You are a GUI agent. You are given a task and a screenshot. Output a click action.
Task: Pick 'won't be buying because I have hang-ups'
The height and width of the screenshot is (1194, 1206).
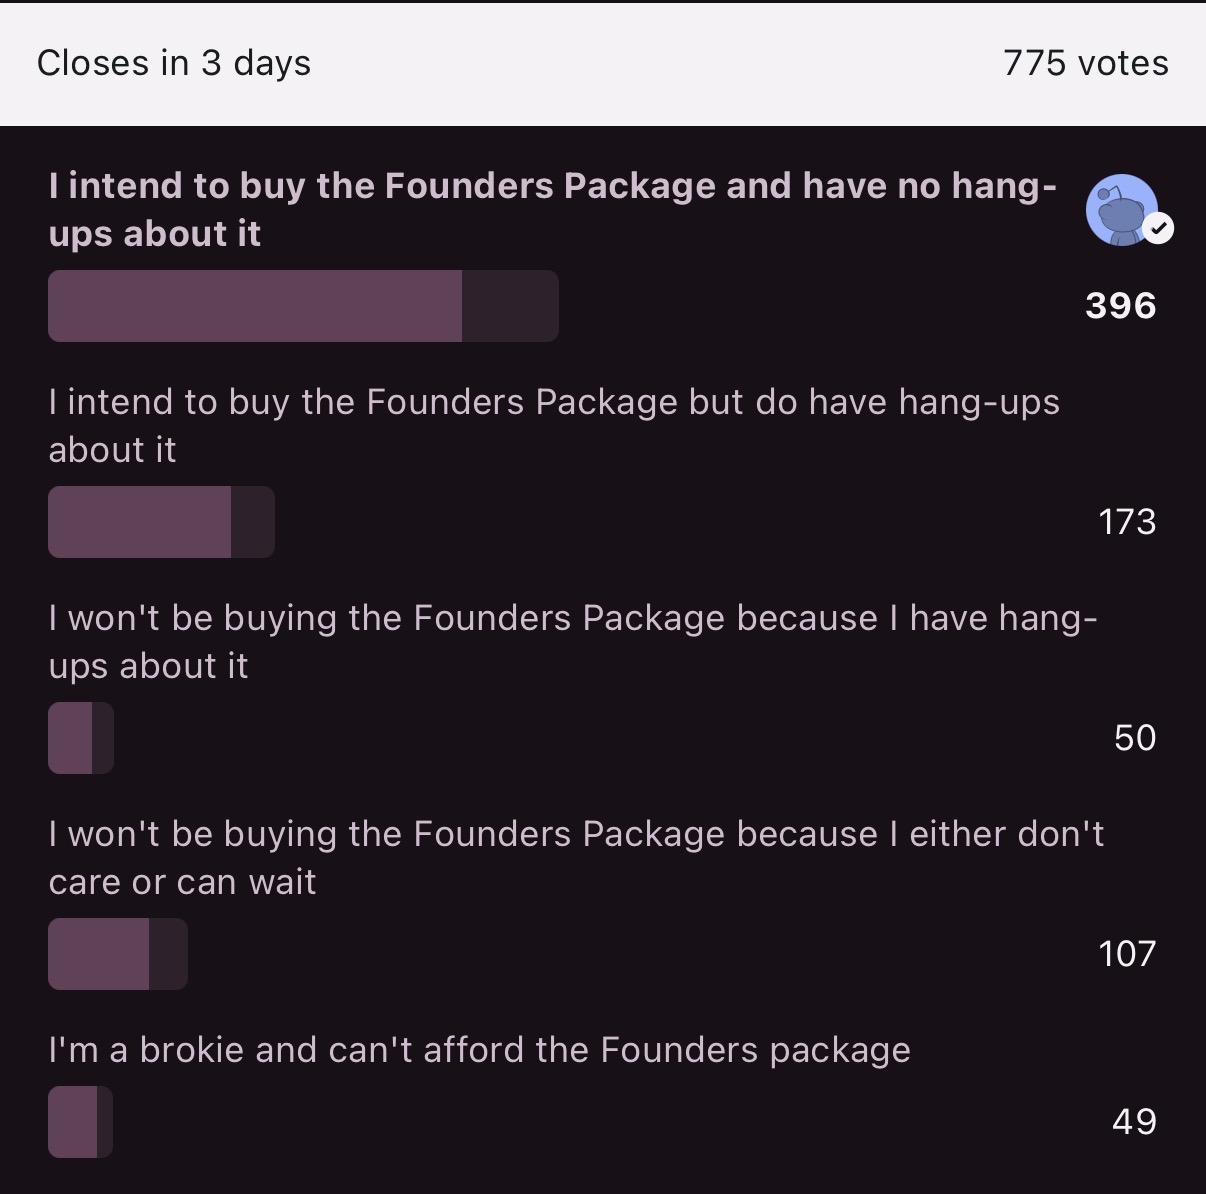(573, 642)
